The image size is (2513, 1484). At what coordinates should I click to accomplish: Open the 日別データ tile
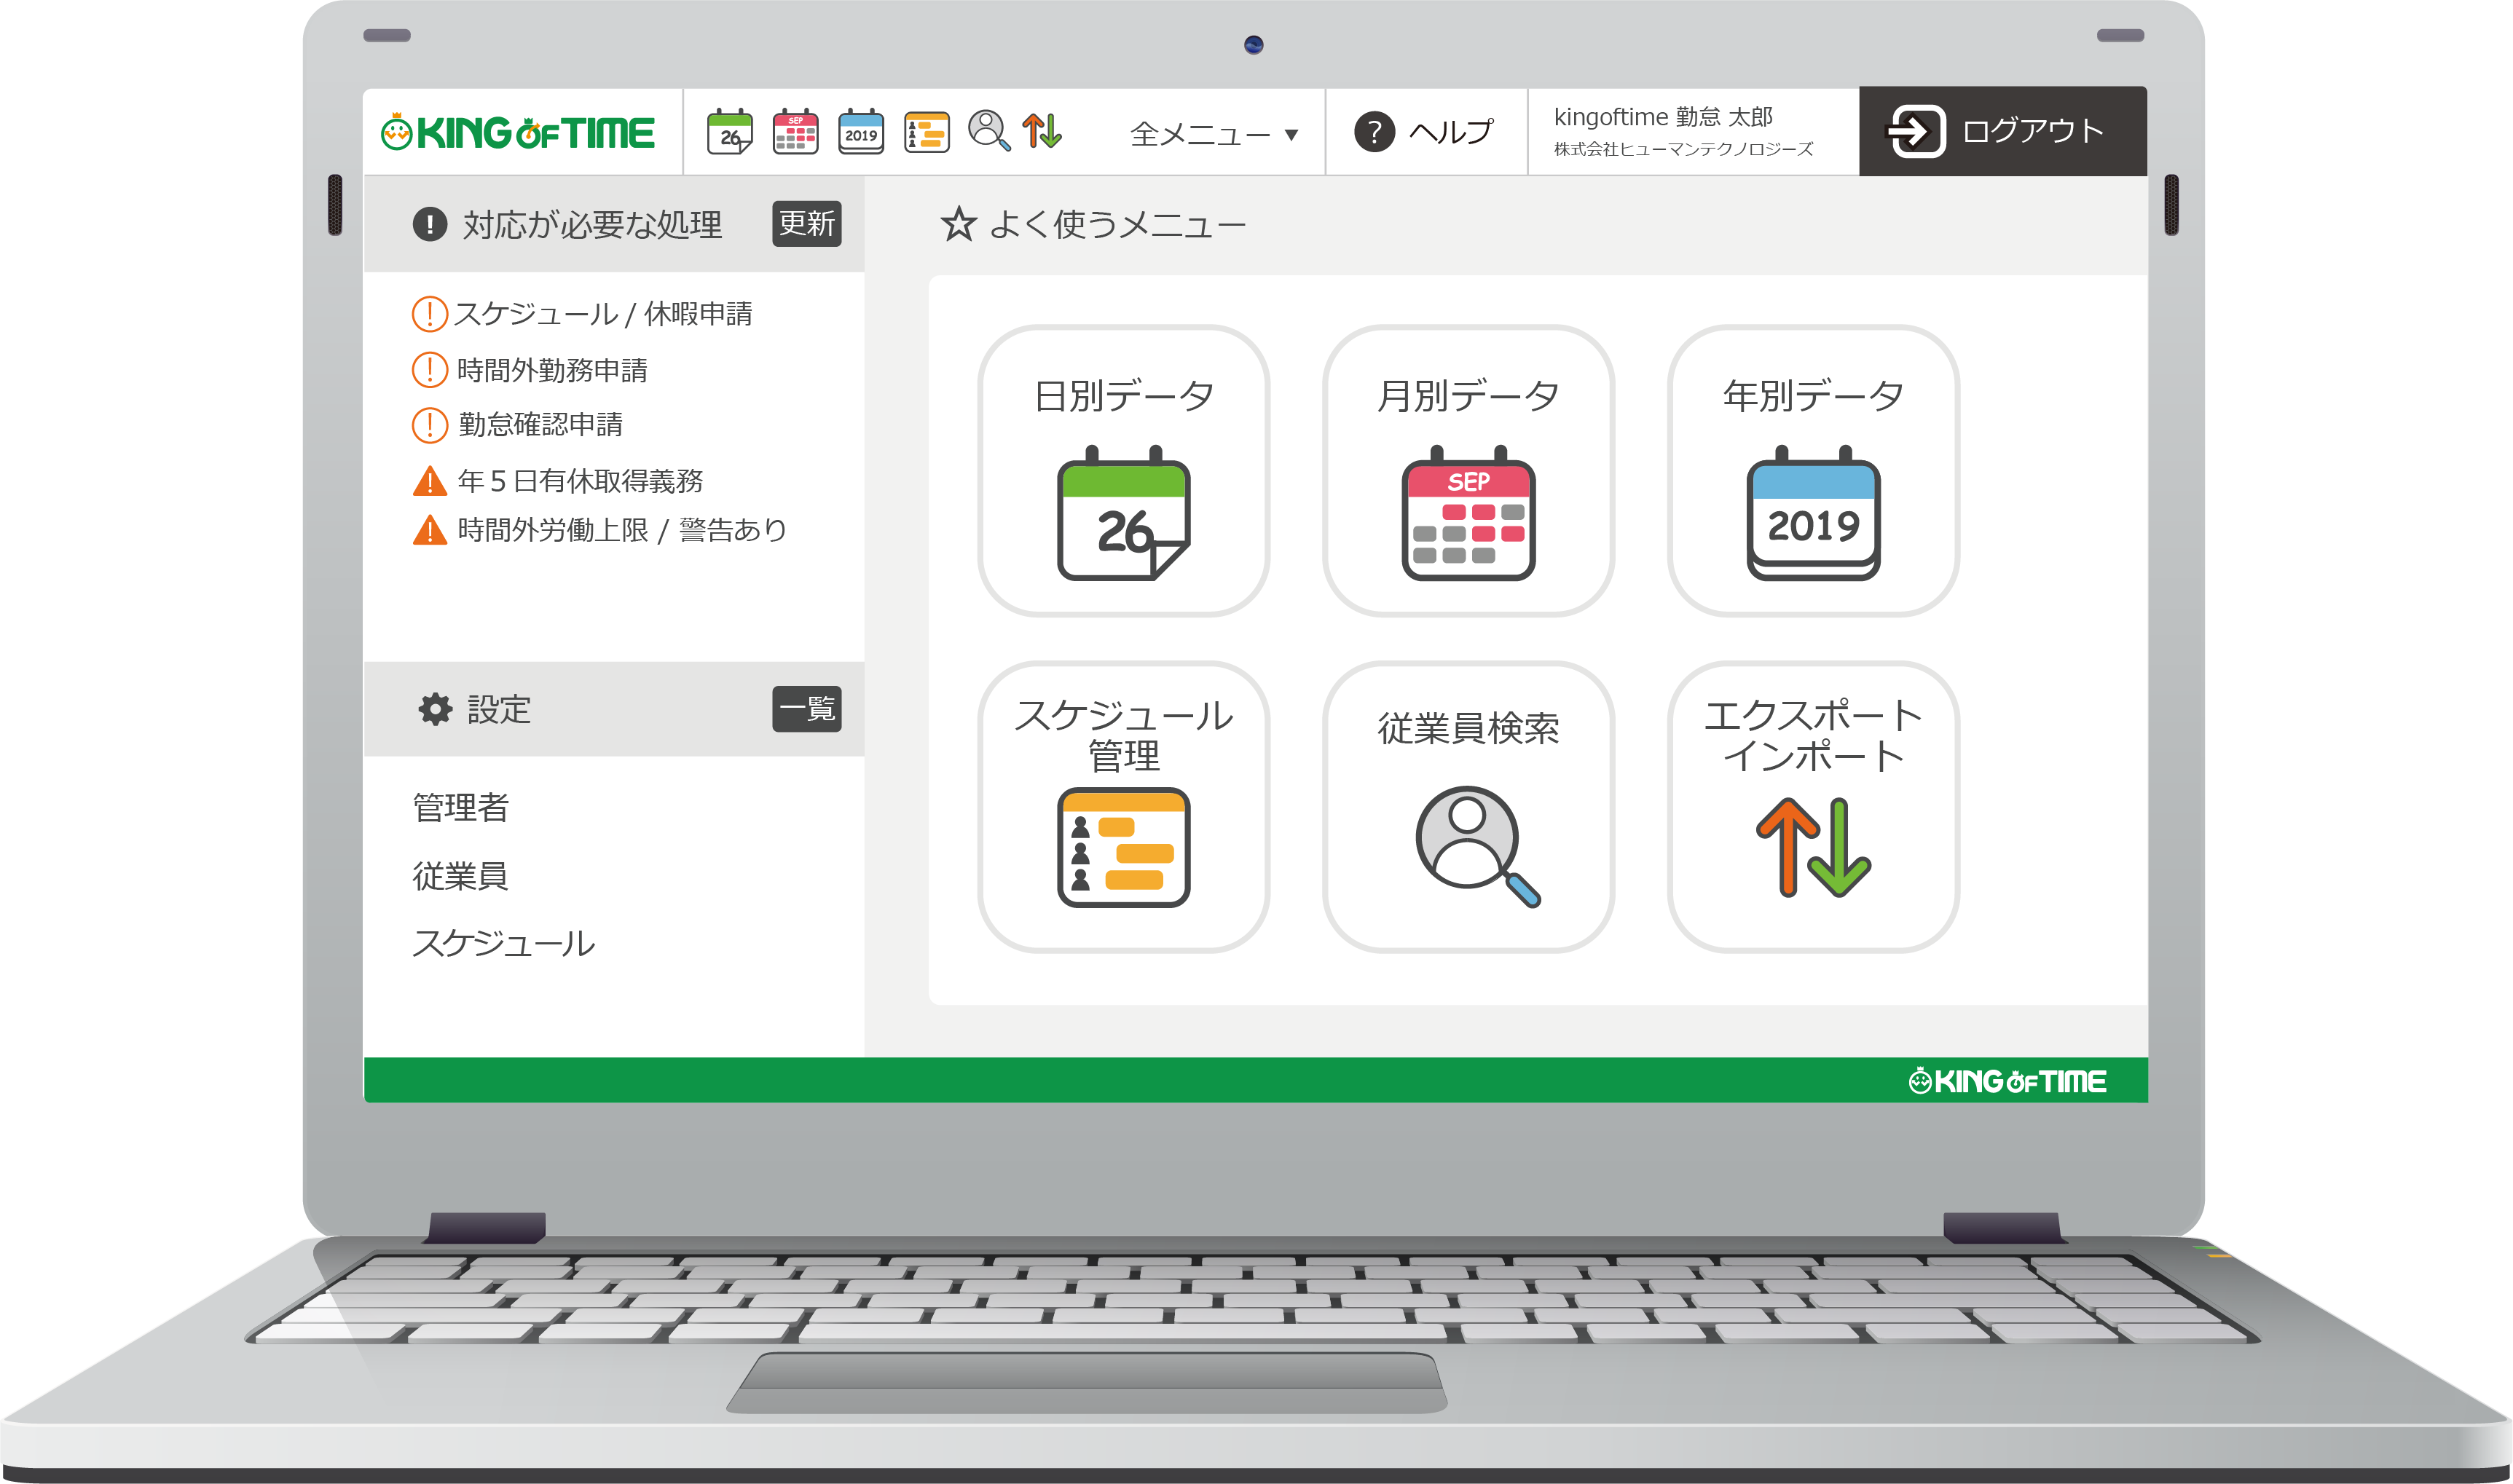click(x=1123, y=471)
